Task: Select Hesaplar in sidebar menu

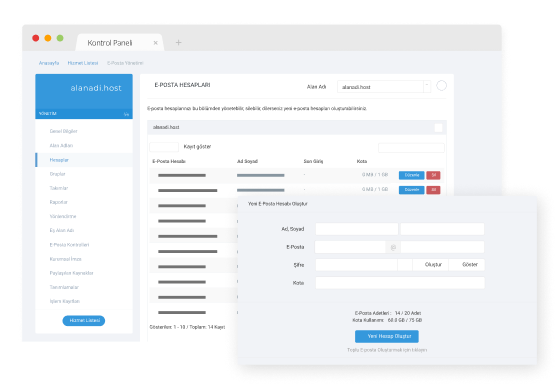Action: (84, 160)
